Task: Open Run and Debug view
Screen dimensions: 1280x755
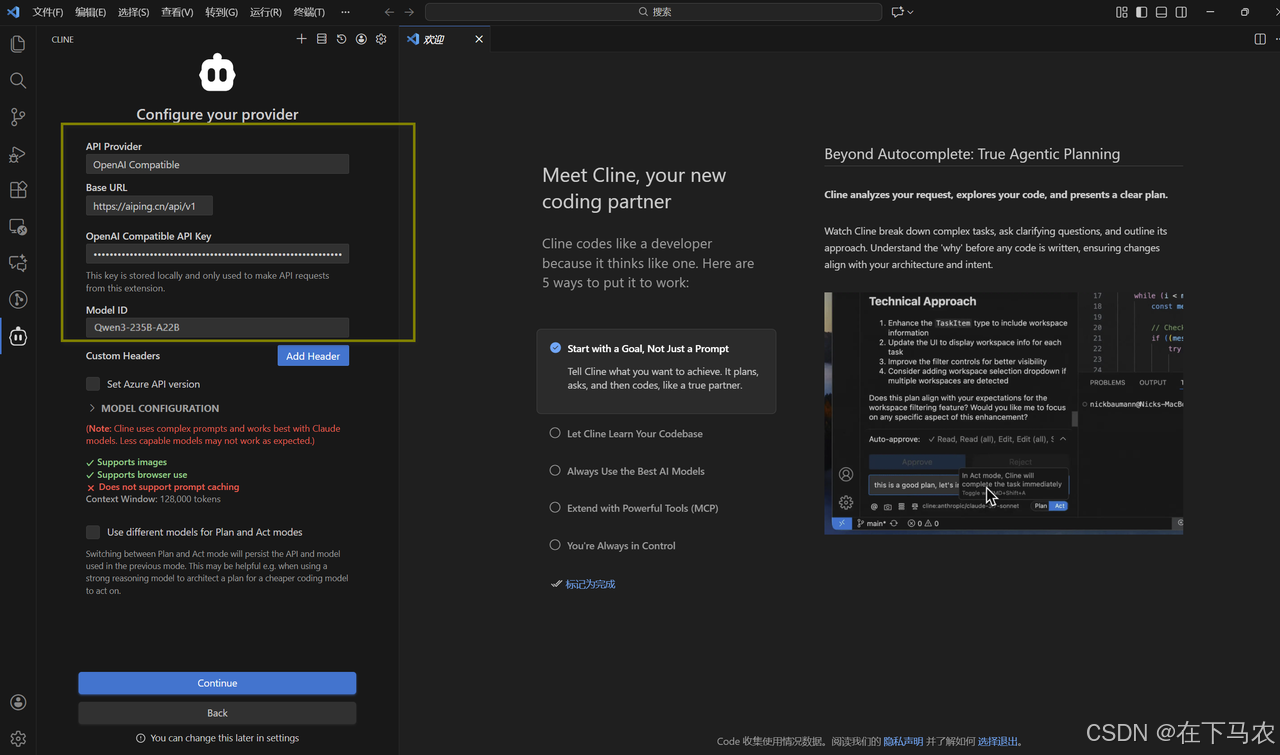Action: coord(18,154)
